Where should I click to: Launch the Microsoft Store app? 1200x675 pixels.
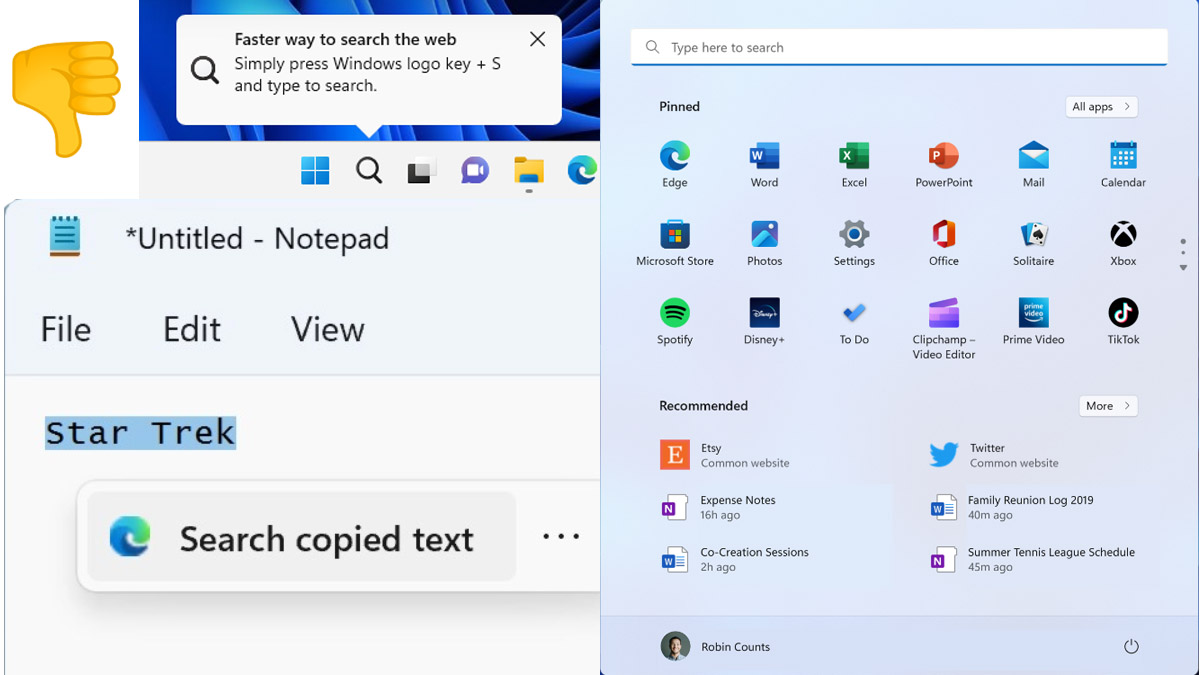pos(675,243)
